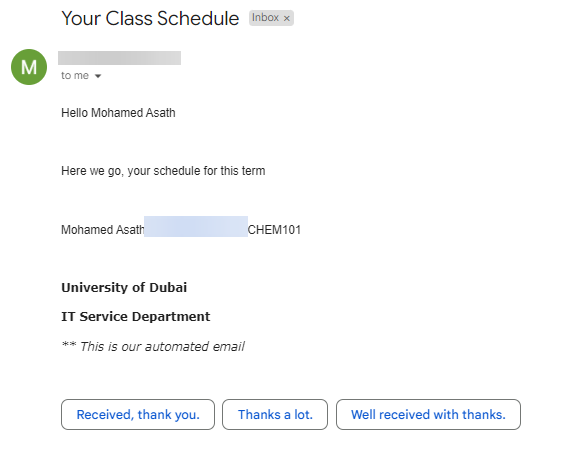Click the 'Hello Mohamed Asath' greeting line
The width and height of the screenshot is (574, 450).
pos(118,113)
